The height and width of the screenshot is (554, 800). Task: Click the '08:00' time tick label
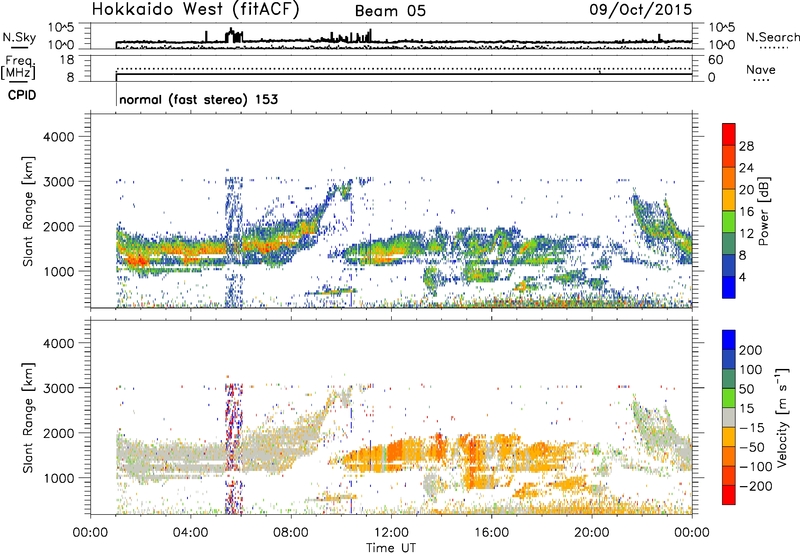pos(291,533)
